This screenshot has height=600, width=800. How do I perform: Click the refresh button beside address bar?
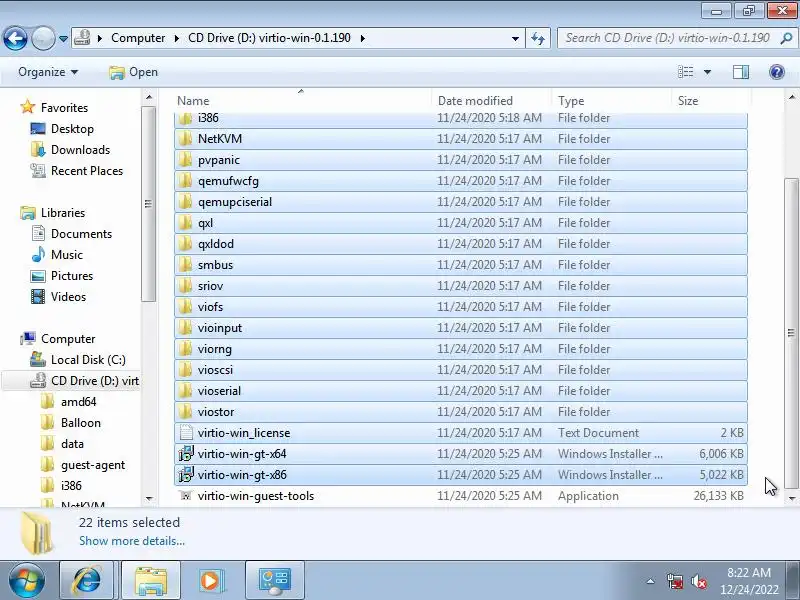538,38
